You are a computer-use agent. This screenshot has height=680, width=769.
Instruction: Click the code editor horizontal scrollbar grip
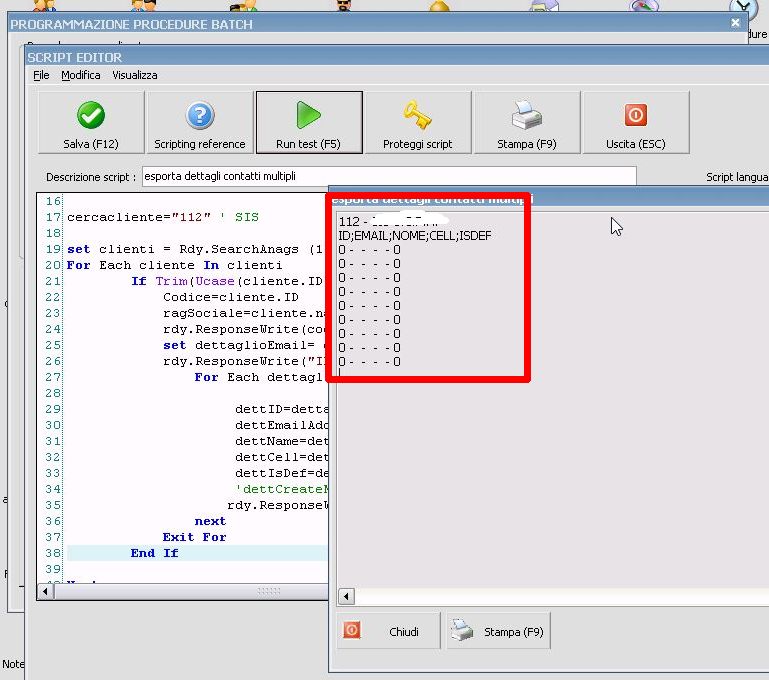pyautogui.click(x=269, y=591)
